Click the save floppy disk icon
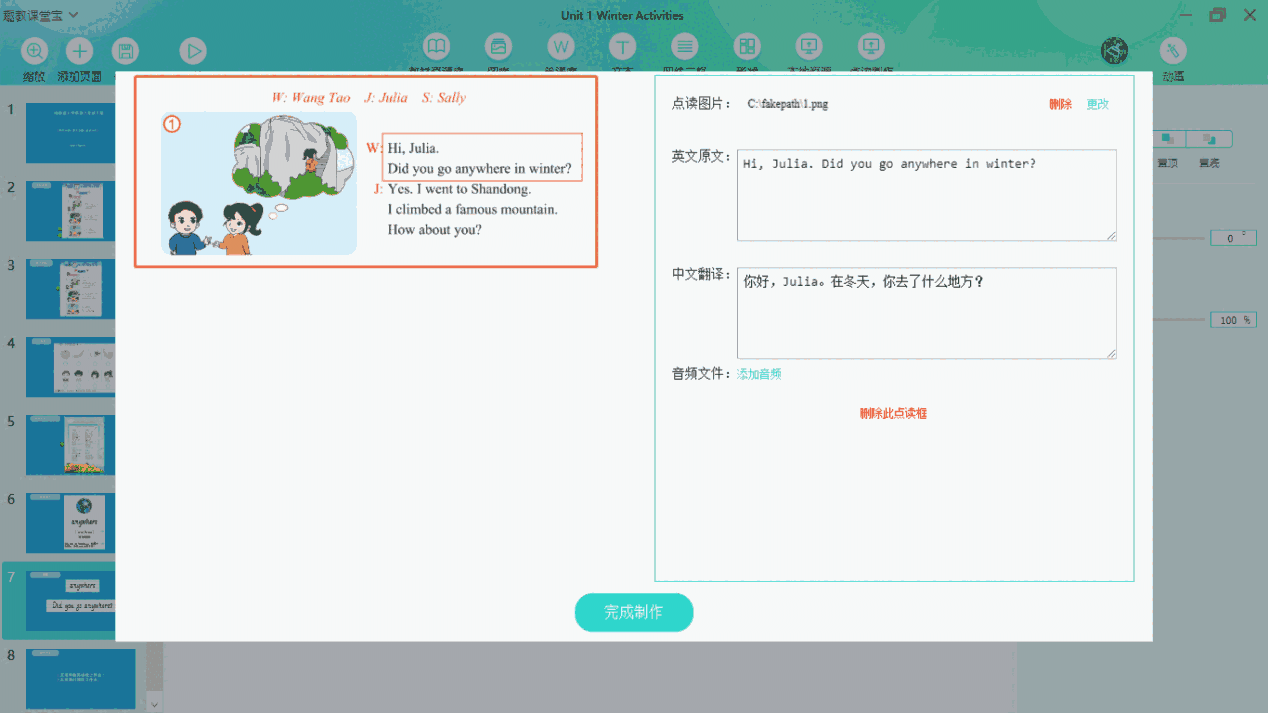 point(124,51)
